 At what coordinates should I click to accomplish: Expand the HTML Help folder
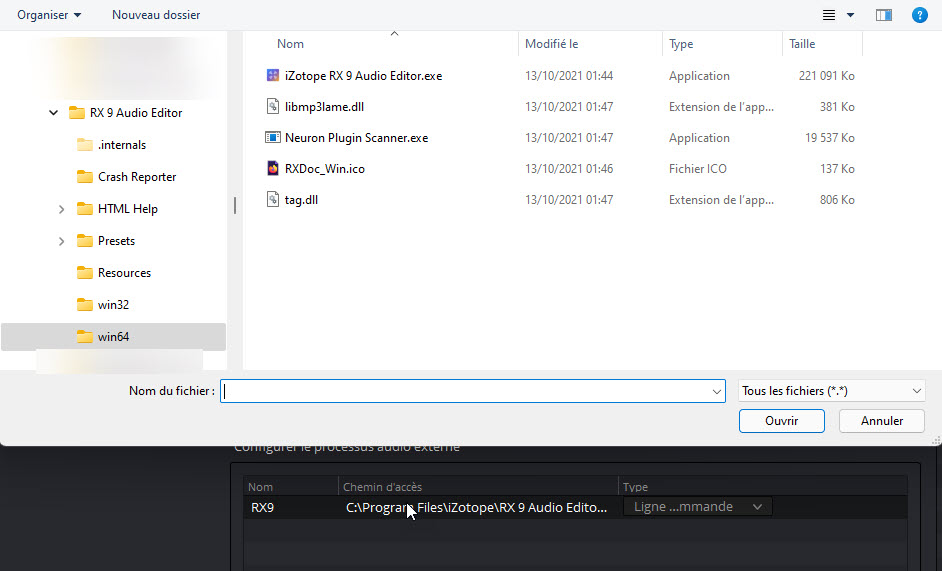[62, 209]
